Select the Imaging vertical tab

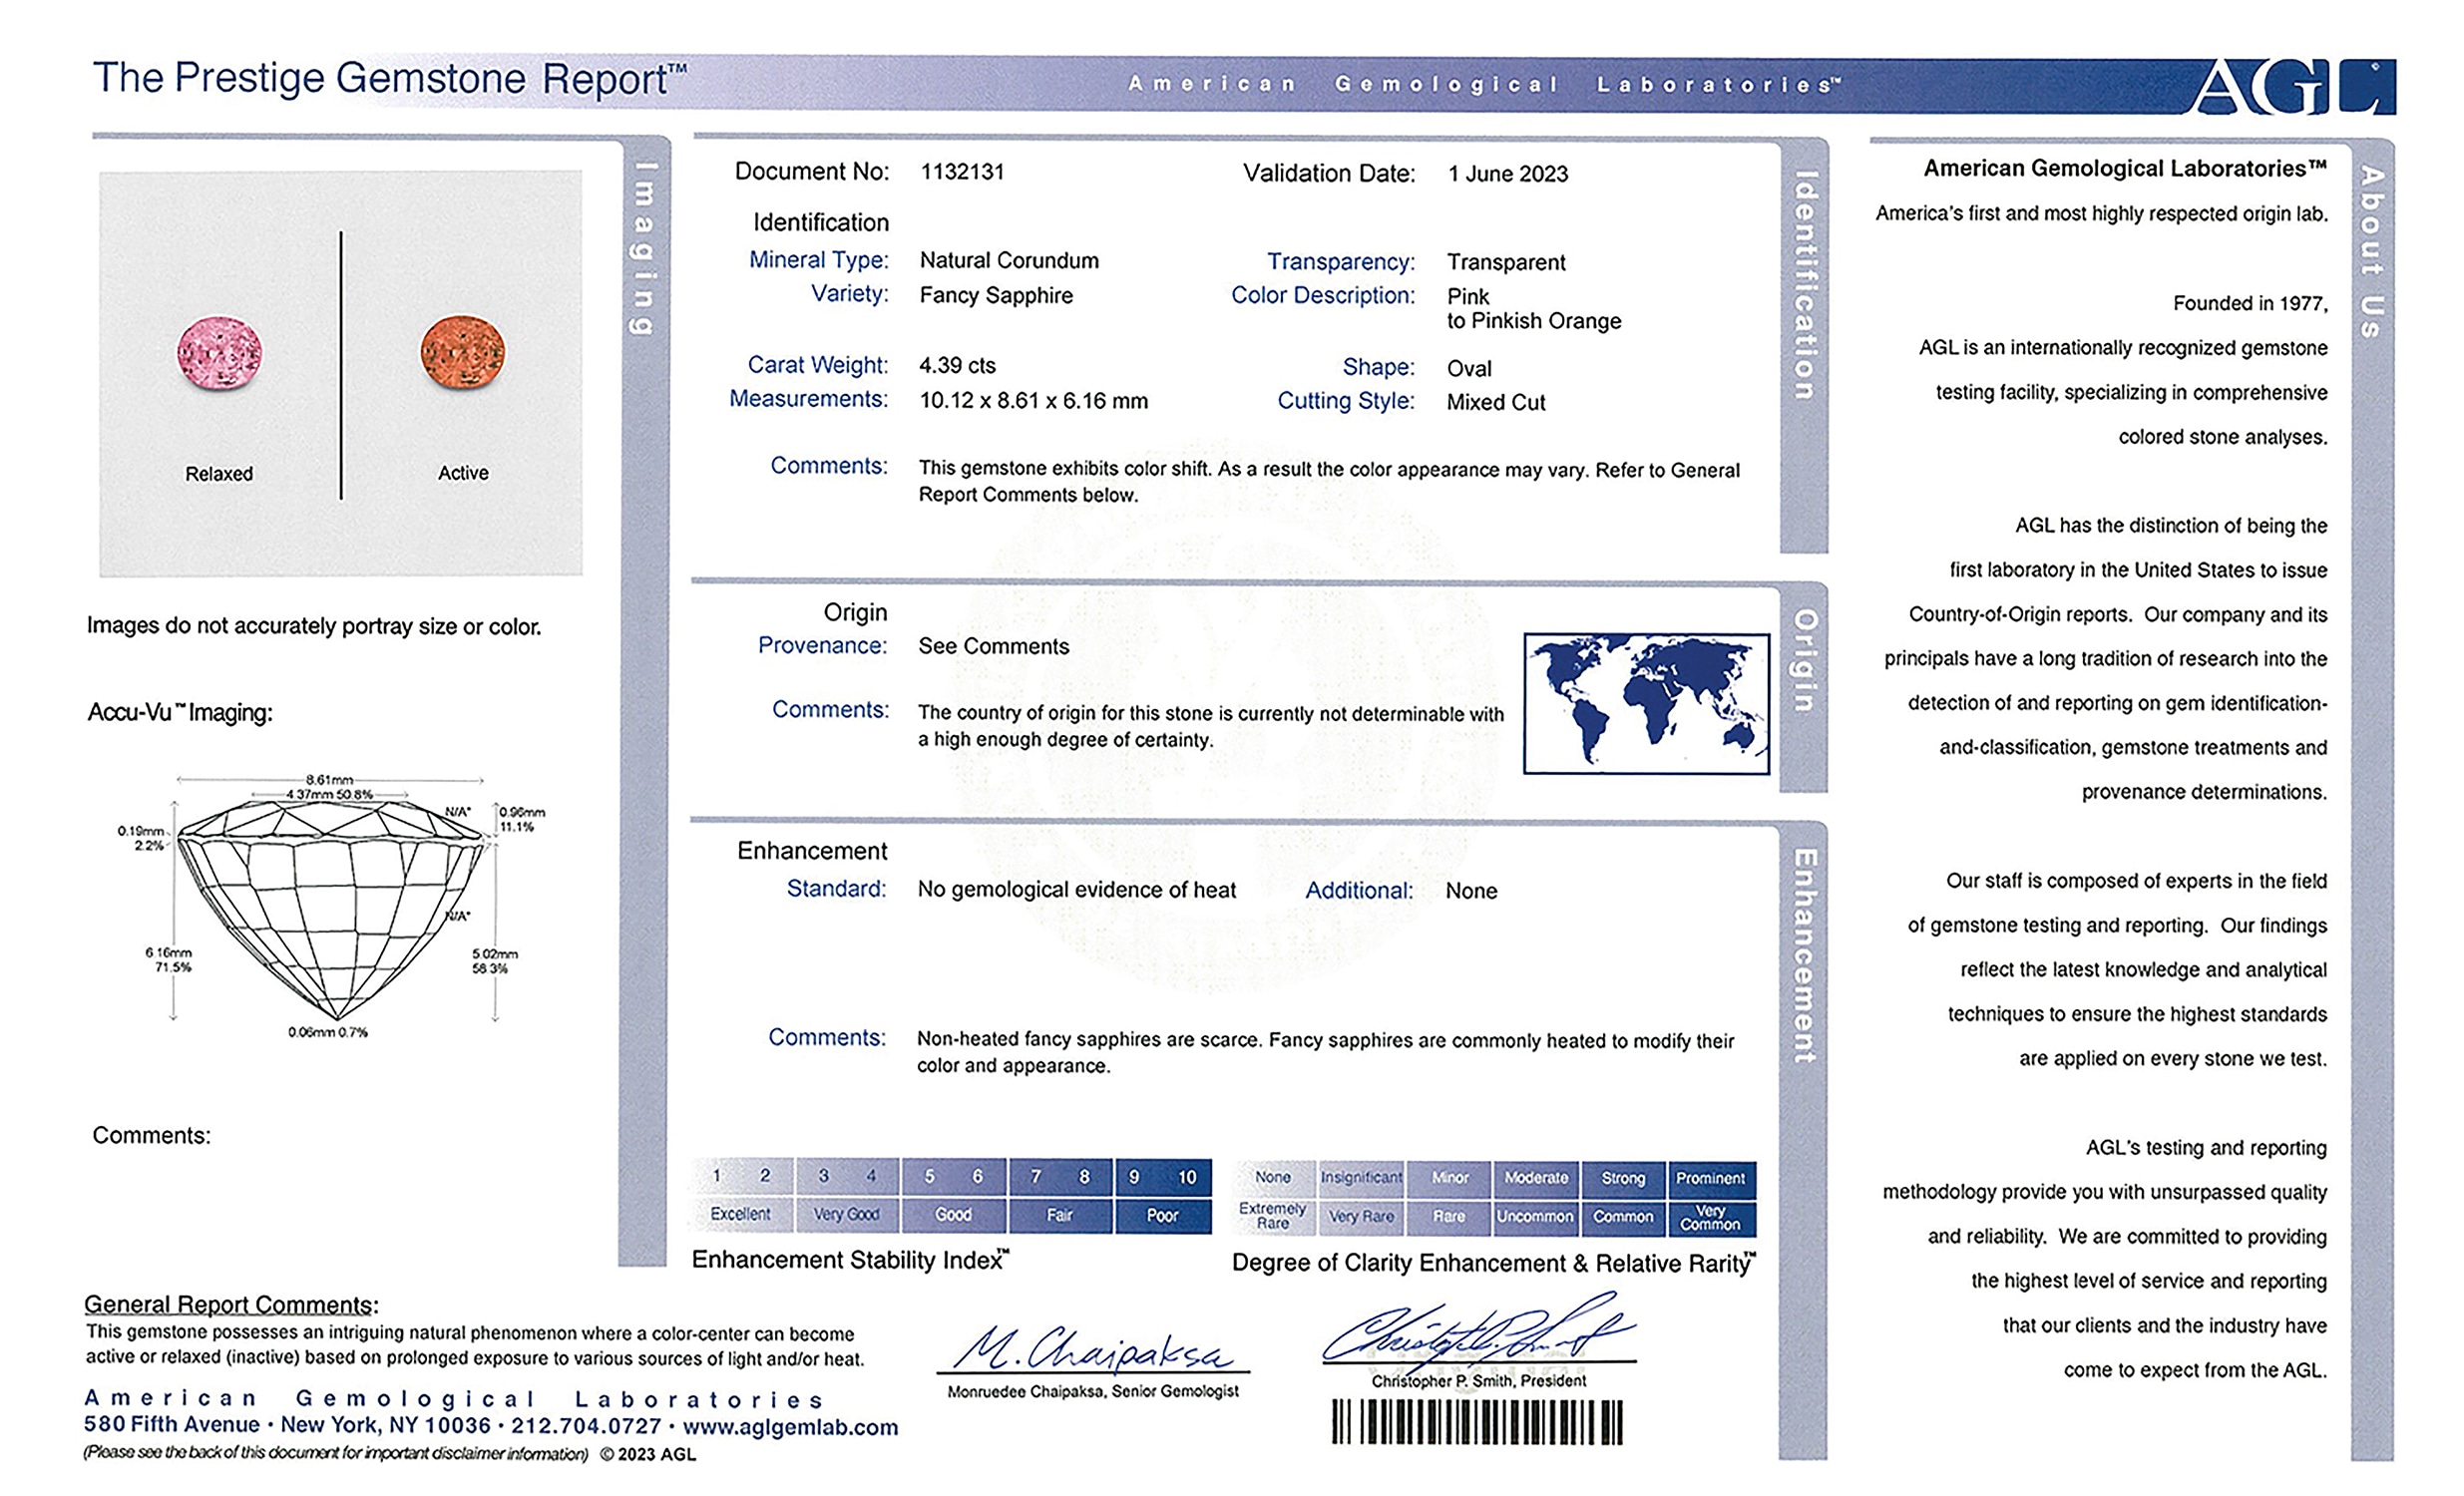tap(644, 250)
